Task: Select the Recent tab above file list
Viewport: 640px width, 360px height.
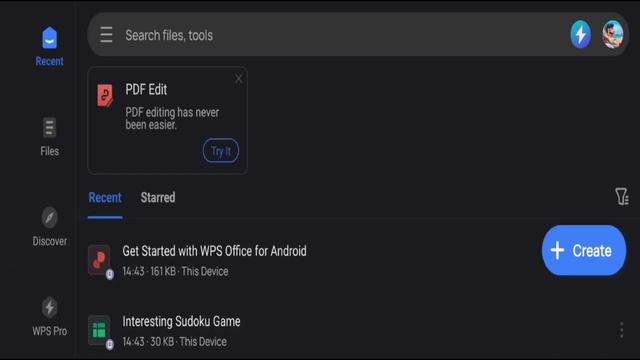Action: click(x=105, y=198)
